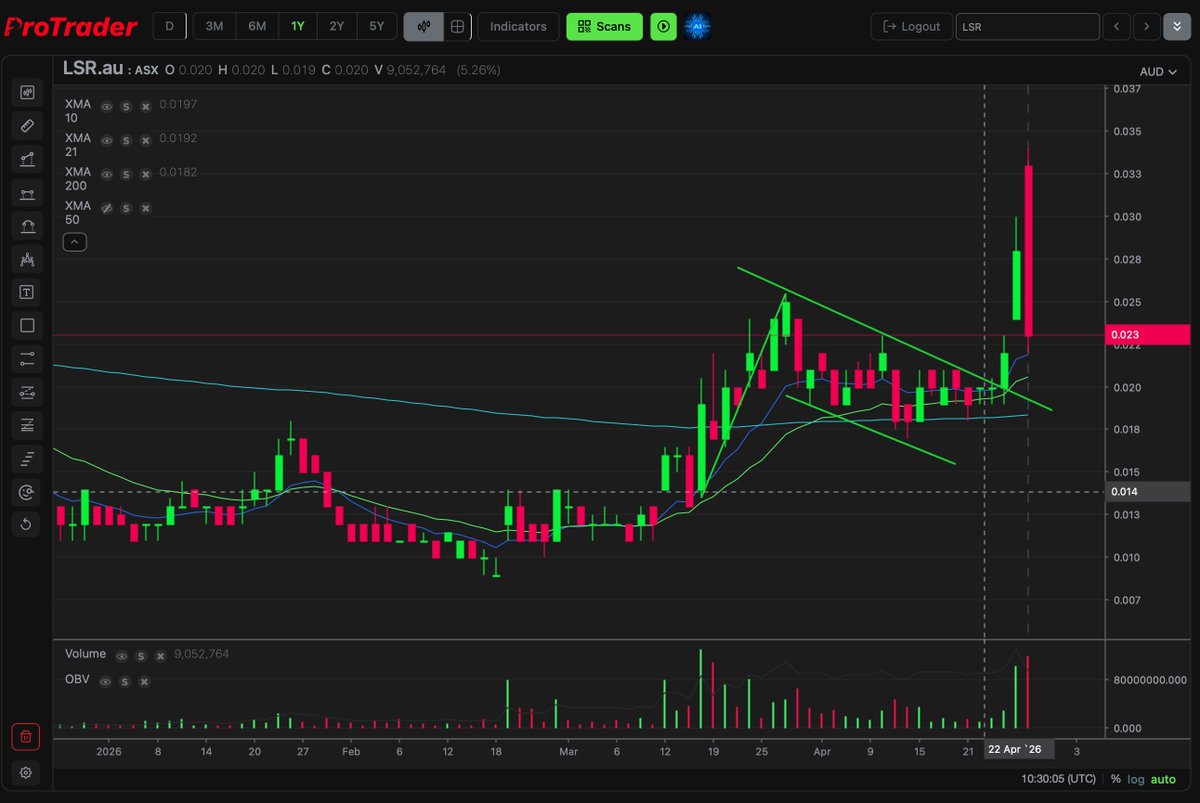The height and width of the screenshot is (803, 1200).
Task: Select the Text annotation tool
Action: [x=27, y=292]
